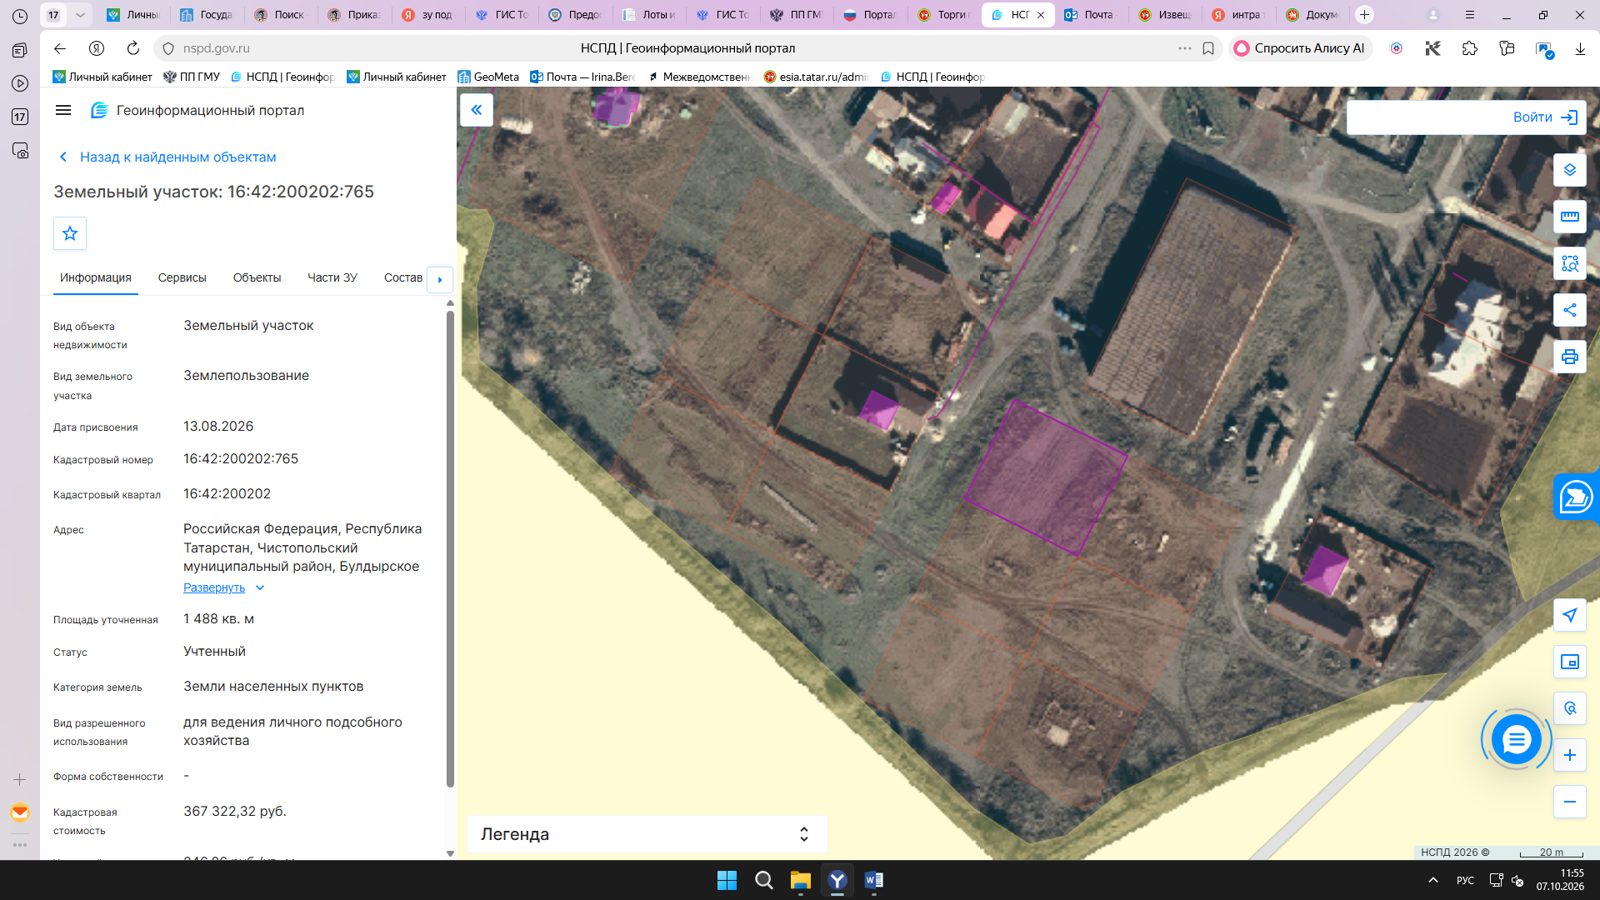Open the tab list dropdown in the browser

click(x=80, y=15)
